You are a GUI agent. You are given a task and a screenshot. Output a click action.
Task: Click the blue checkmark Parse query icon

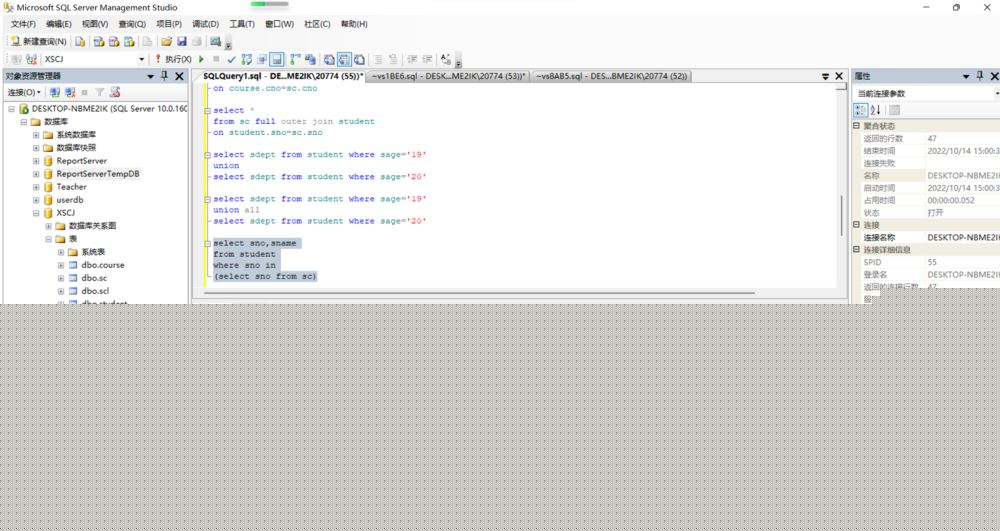click(231, 59)
